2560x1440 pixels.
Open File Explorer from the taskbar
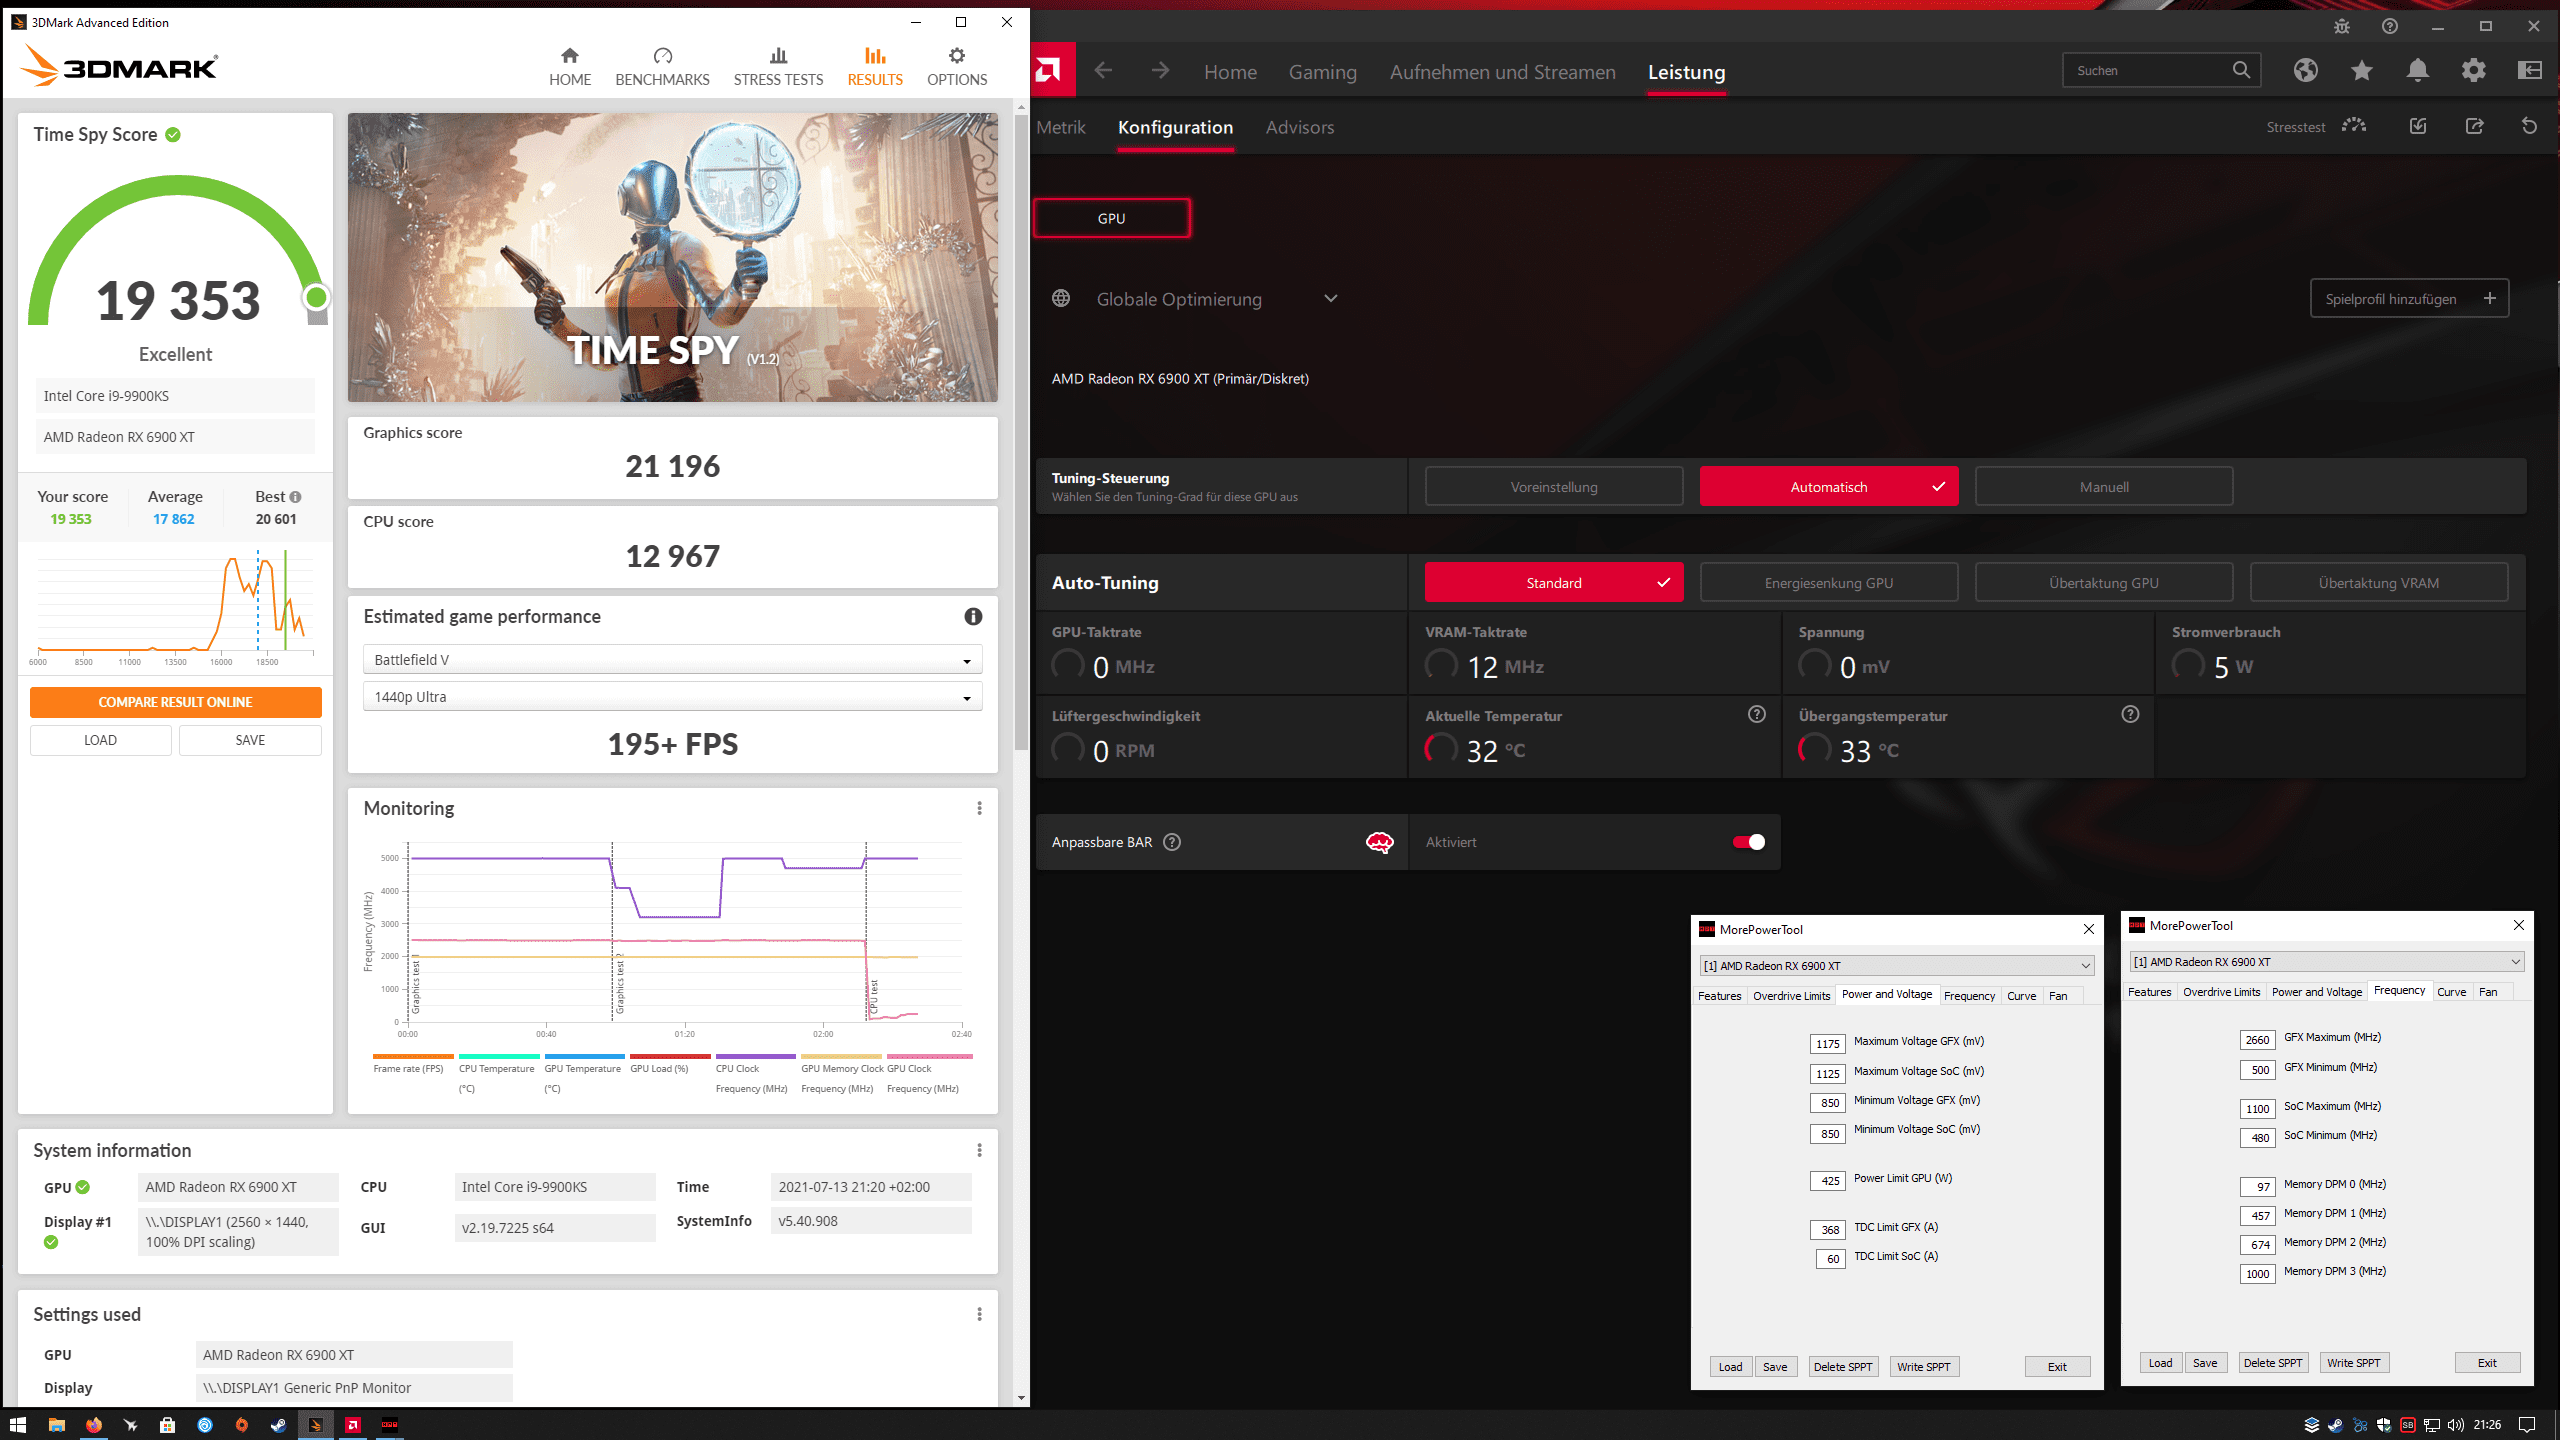pos(56,1424)
